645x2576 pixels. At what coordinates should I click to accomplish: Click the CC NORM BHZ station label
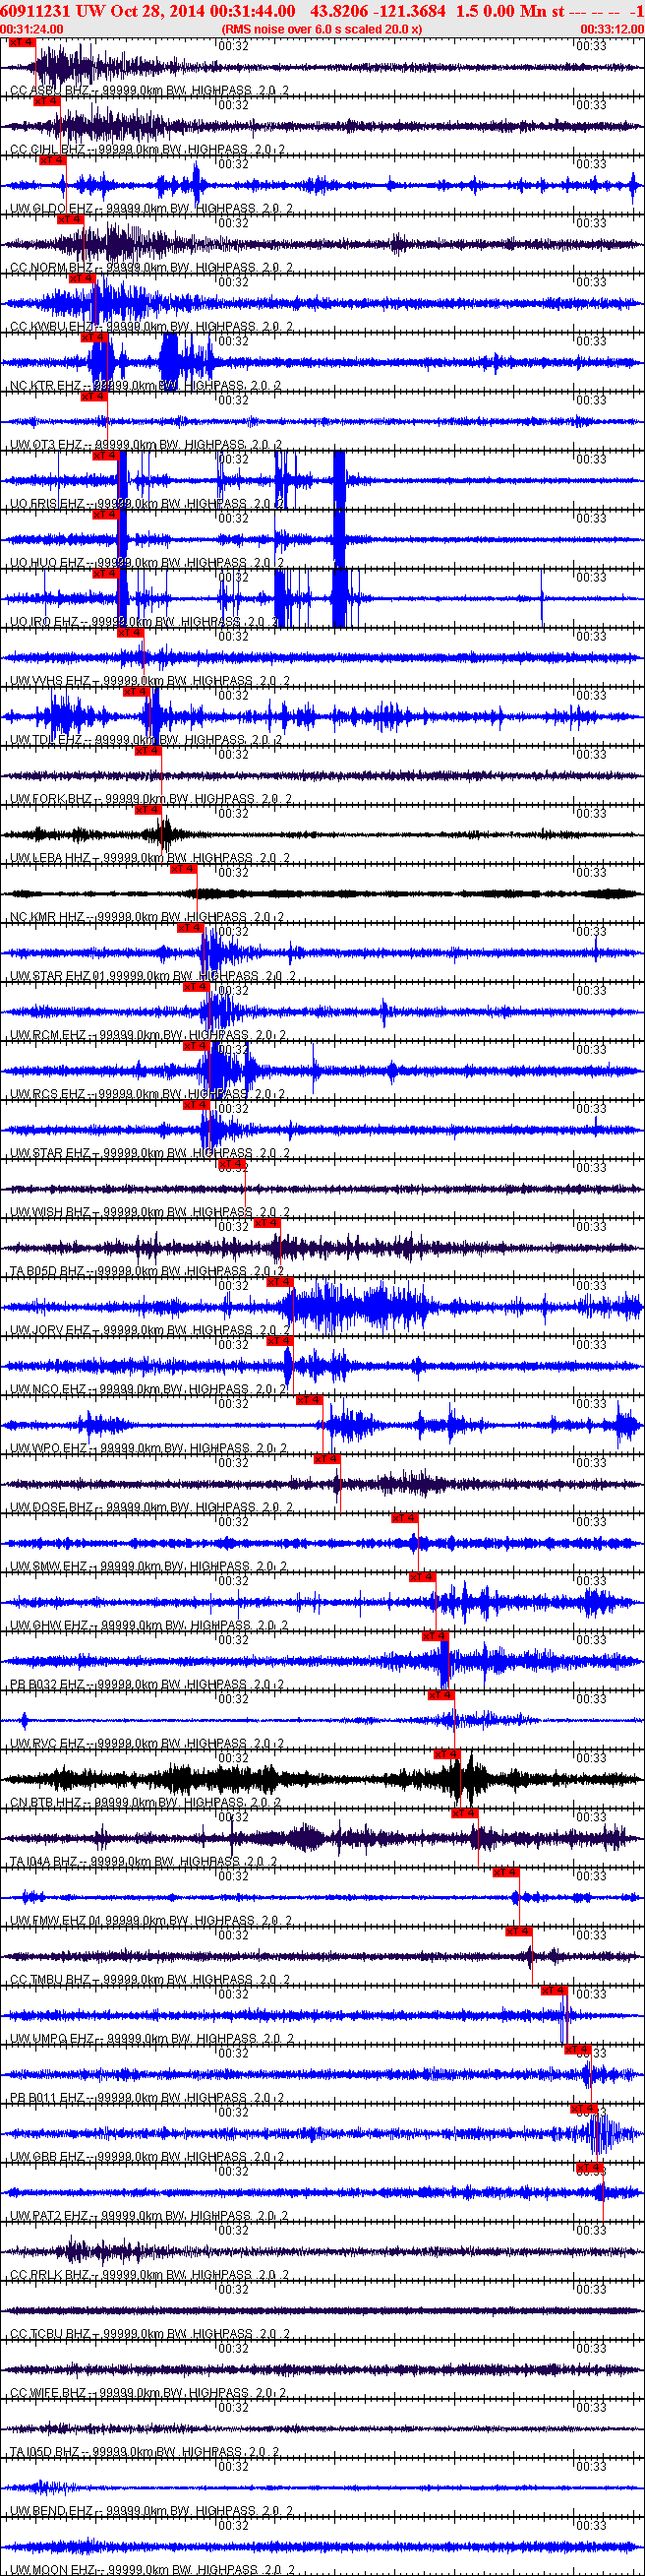tap(50, 268)
